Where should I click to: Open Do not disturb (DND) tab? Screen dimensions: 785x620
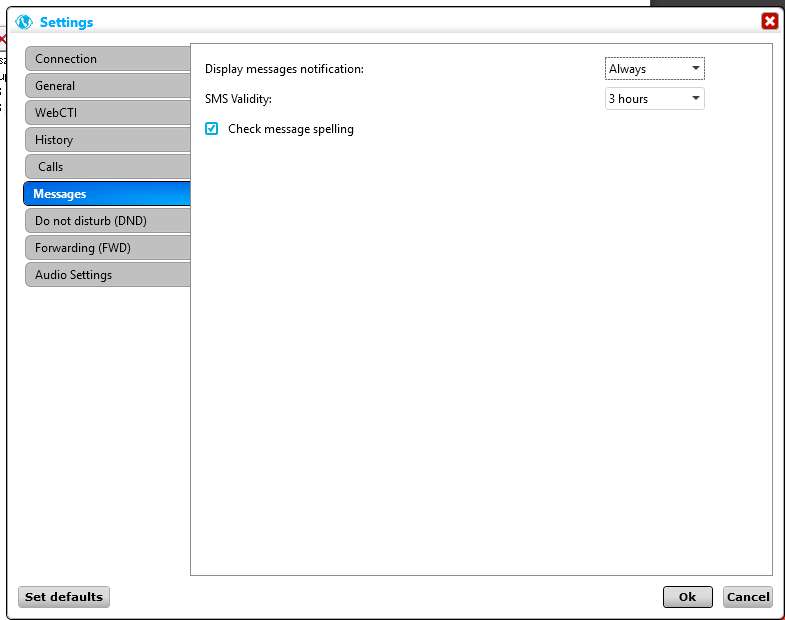click(x=107, y=221)
